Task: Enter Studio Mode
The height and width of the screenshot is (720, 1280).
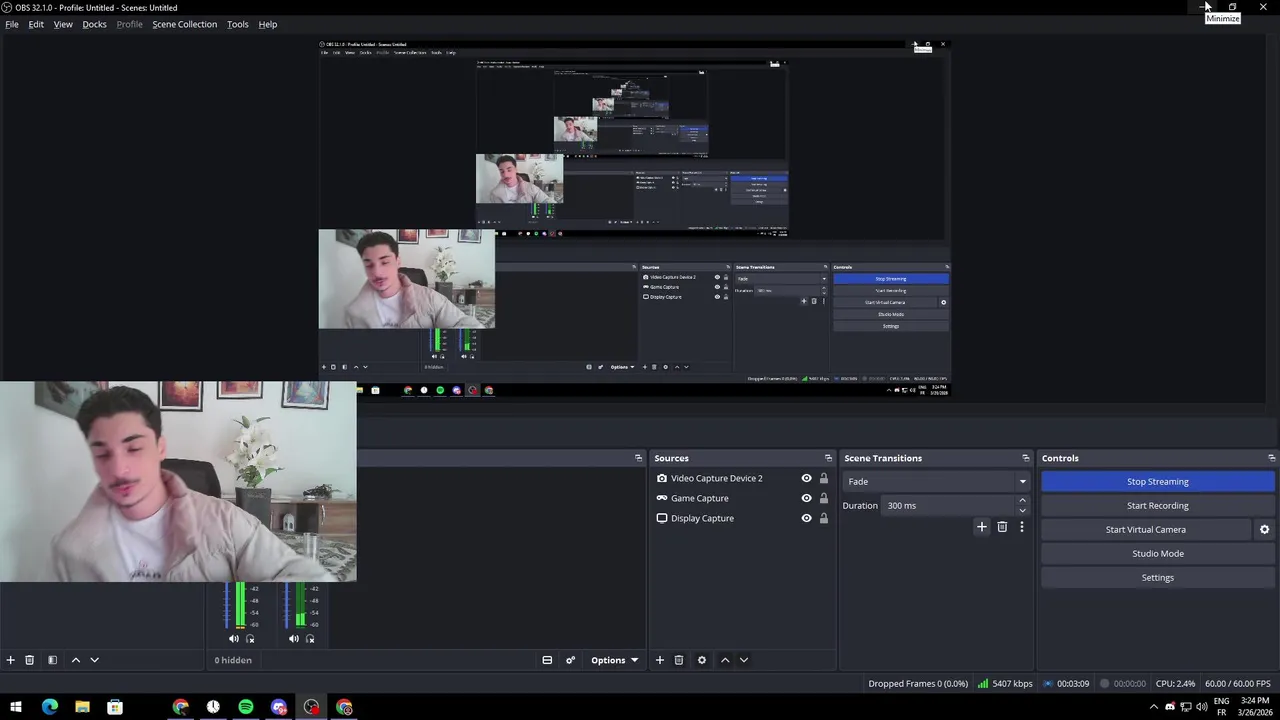Action: click(1158, 554)
